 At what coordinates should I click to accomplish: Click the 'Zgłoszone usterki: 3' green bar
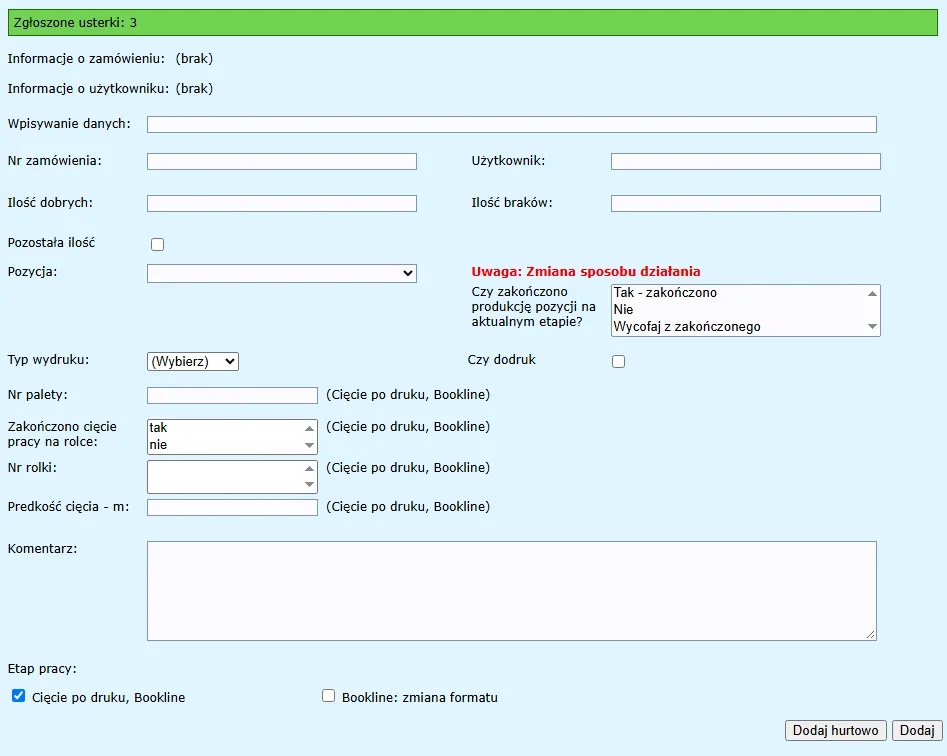[472, 23]
